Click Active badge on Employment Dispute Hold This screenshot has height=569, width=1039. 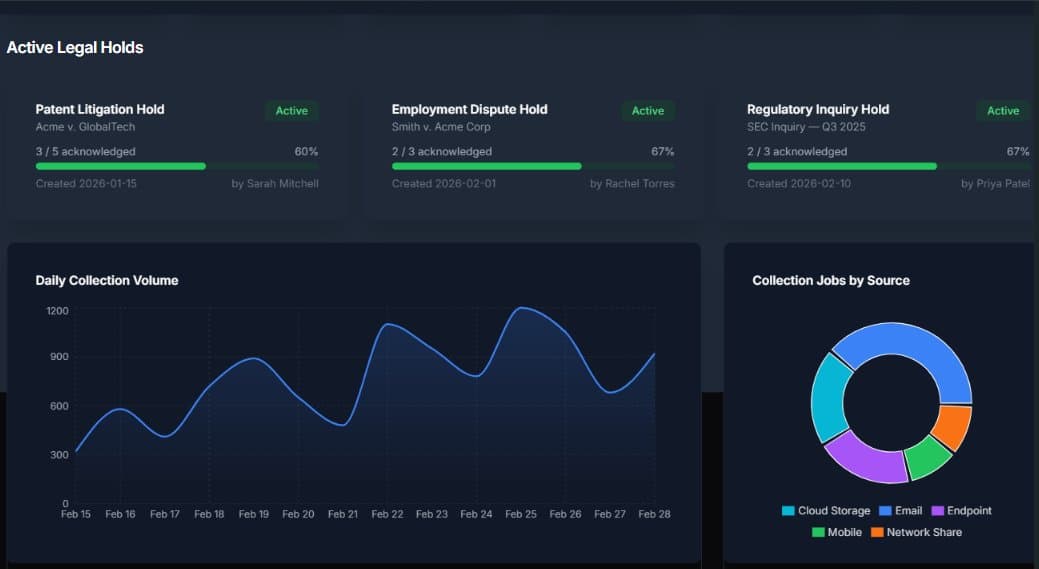coord(647,111)
